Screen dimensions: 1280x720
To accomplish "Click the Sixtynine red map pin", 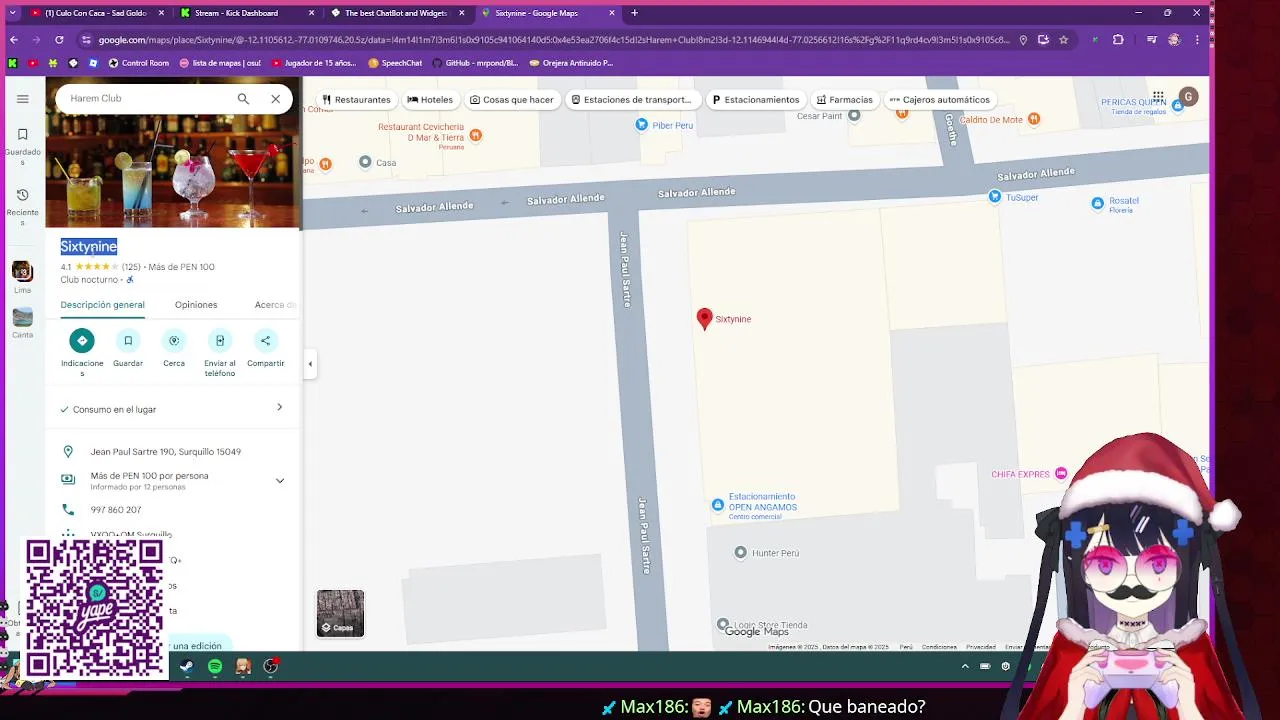I will tap(704, 319).
